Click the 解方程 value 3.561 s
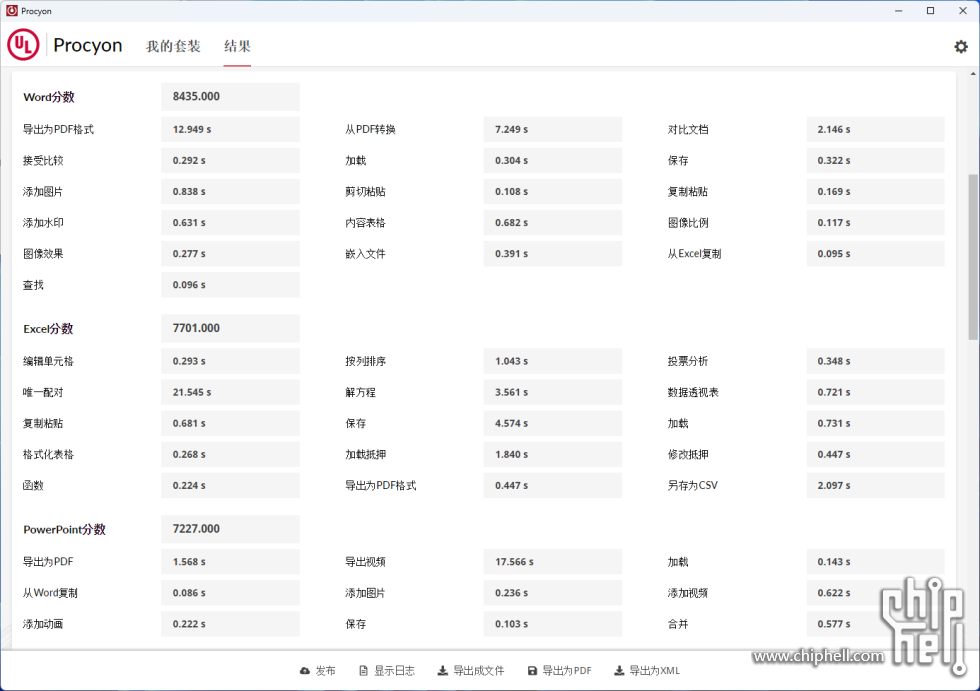The width and height of the screenshot is (980, 691). pyautogui.click(x=552, y=392)
